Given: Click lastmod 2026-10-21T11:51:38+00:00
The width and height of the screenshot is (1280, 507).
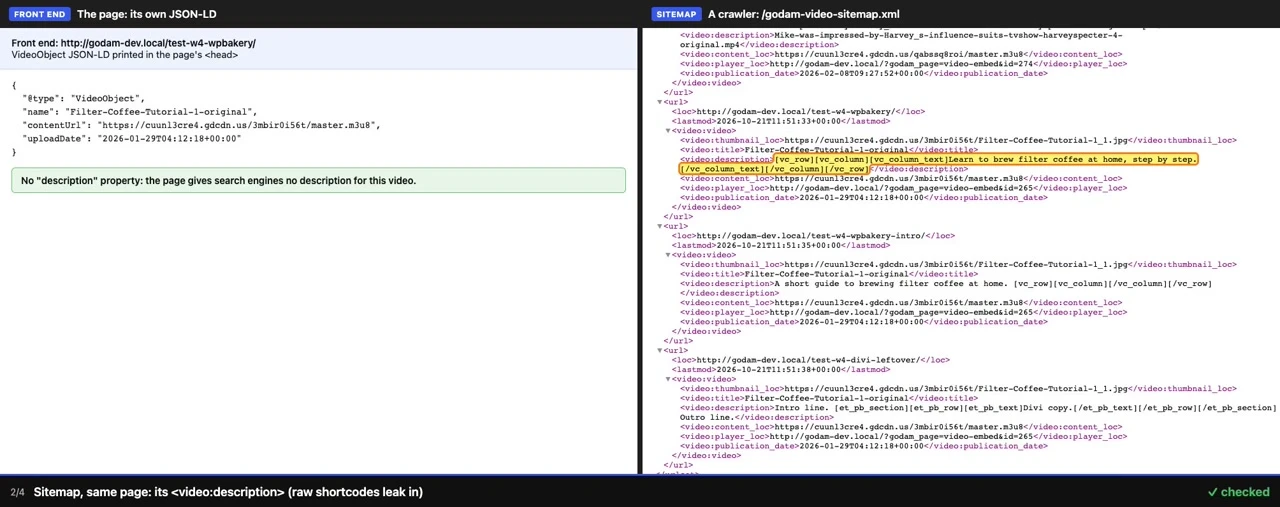Looking at the screenshot, I should coord(780,369).
